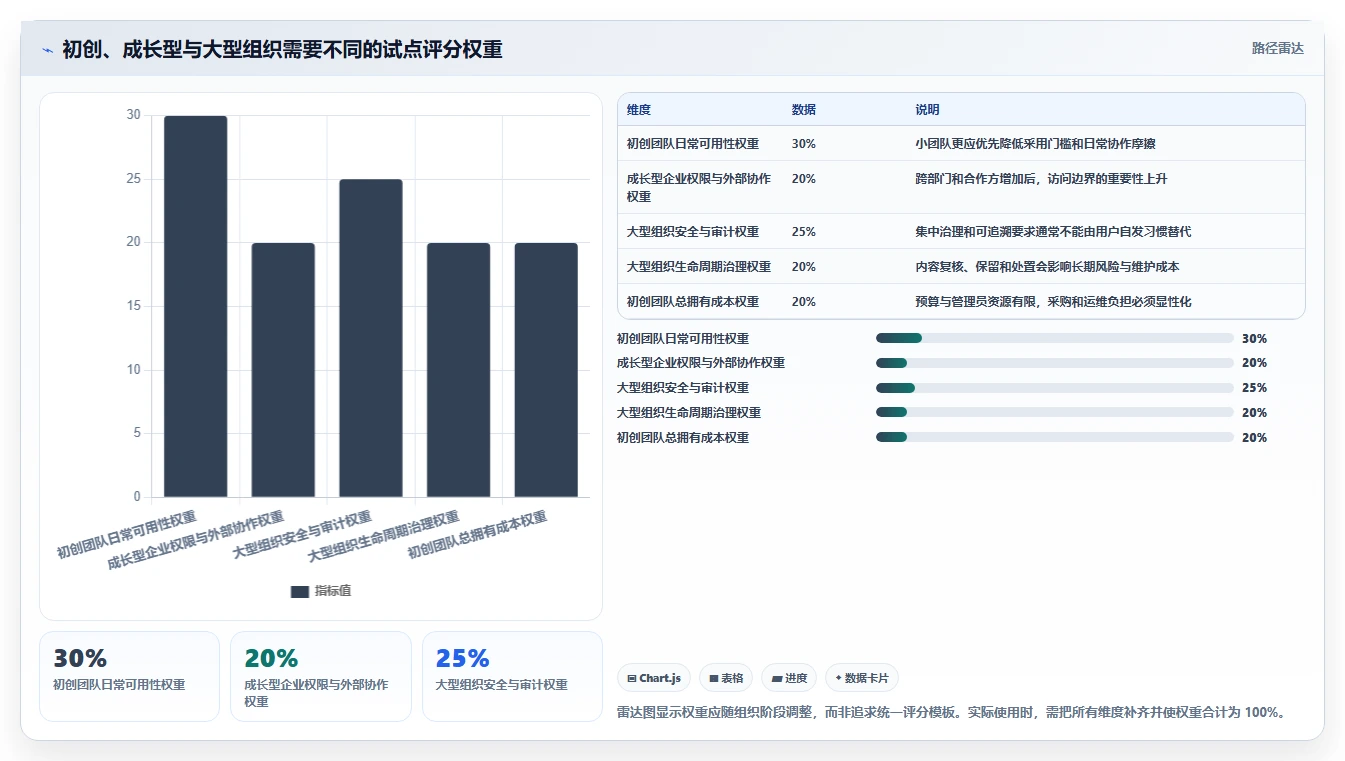
Task: Click description 小团队更应优先降低采用门槛和日常协作摩擦
Action: point(1035,144)
